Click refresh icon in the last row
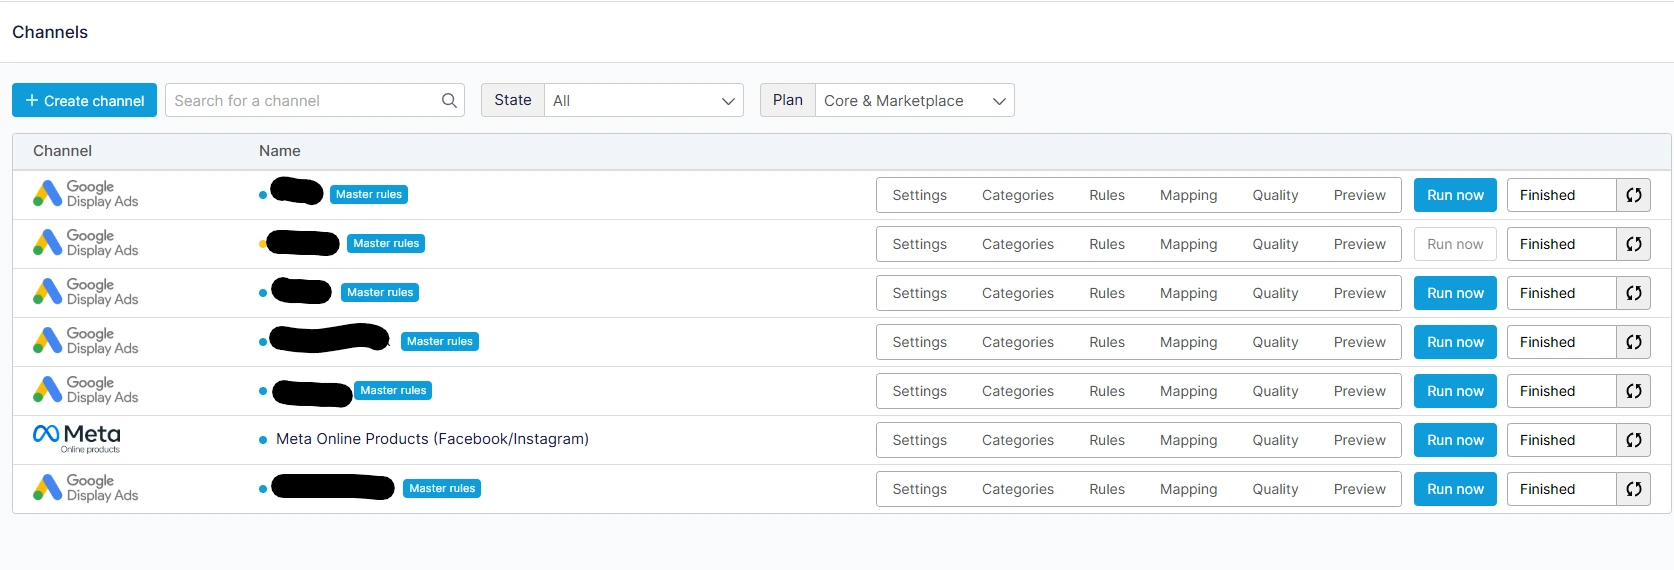This screenshot has height=570, width=1674. [1633, 489]
